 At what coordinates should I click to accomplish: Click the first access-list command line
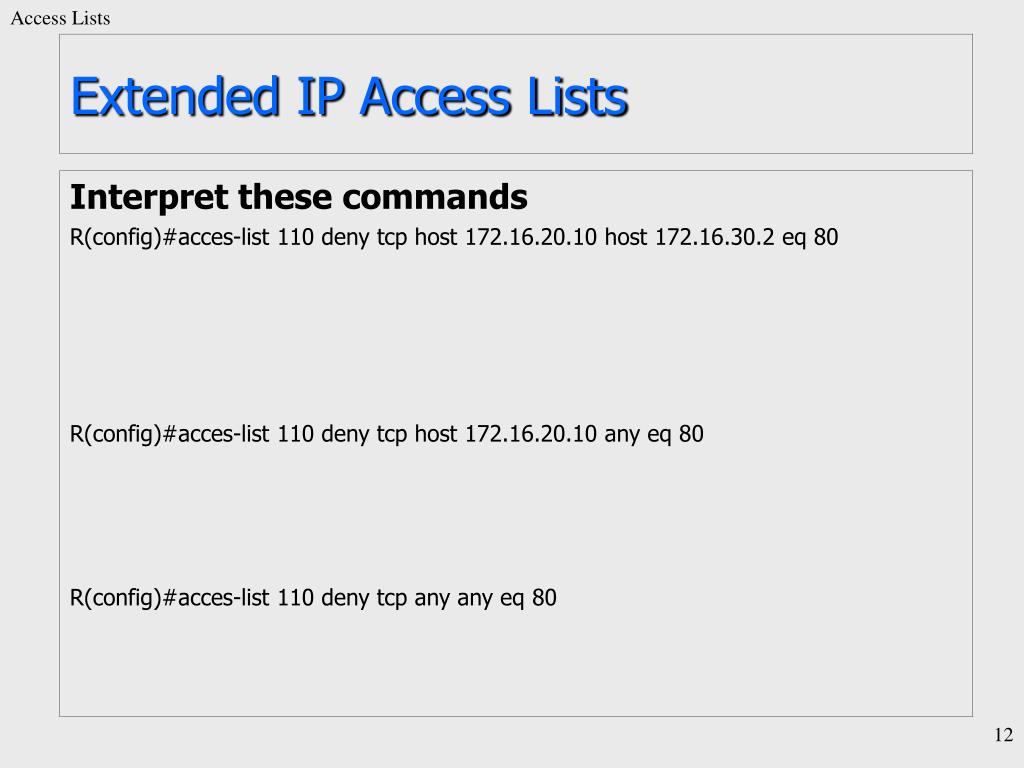(454, 237)
